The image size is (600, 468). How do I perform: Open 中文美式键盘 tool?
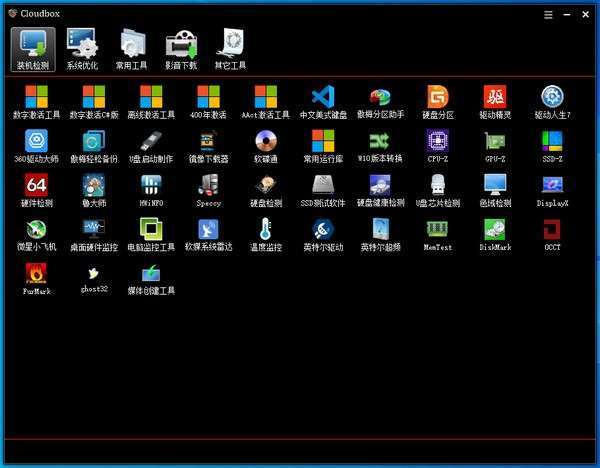pyautogui.click(x=323, y=102)
